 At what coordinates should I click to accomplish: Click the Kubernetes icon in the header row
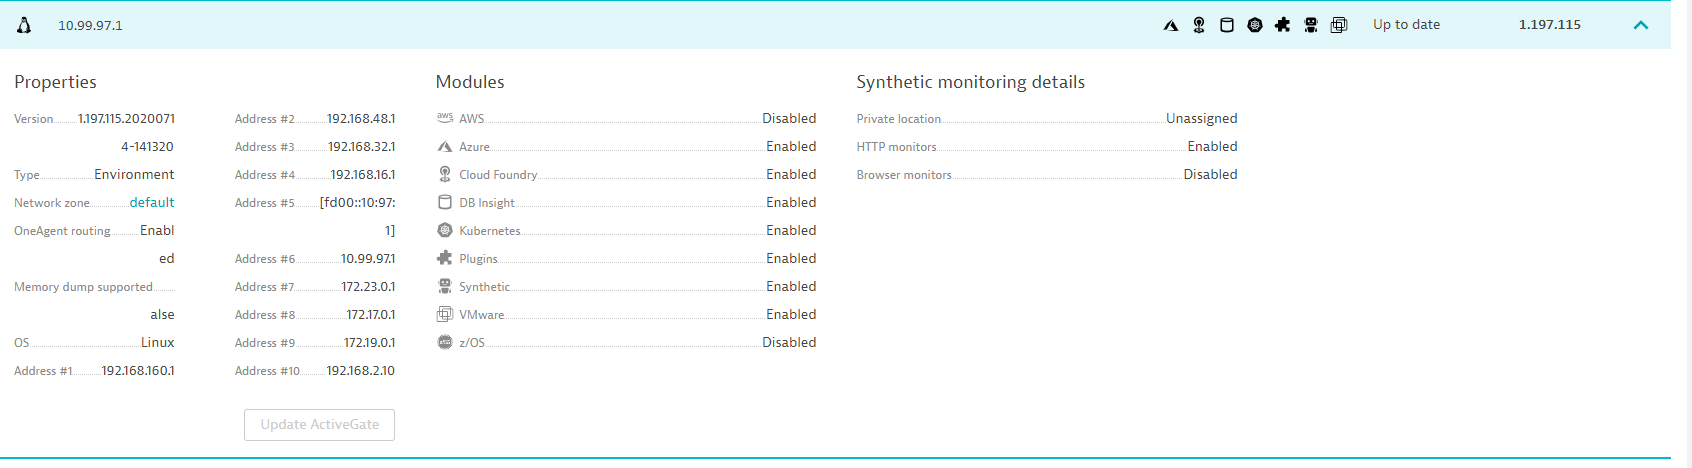[x=1255, y=25]
